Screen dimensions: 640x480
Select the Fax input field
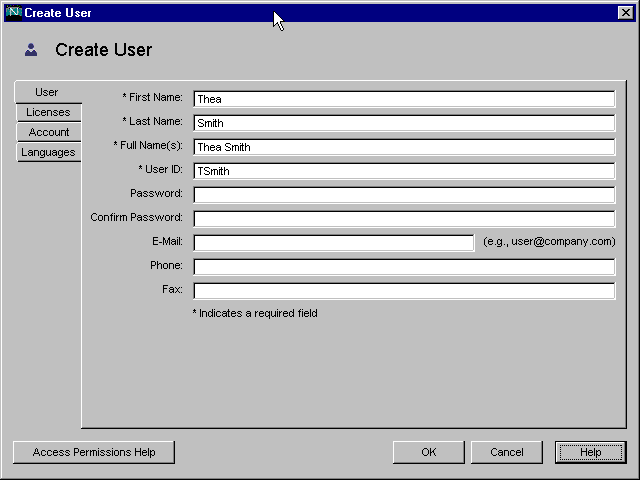tap(404, 291)
